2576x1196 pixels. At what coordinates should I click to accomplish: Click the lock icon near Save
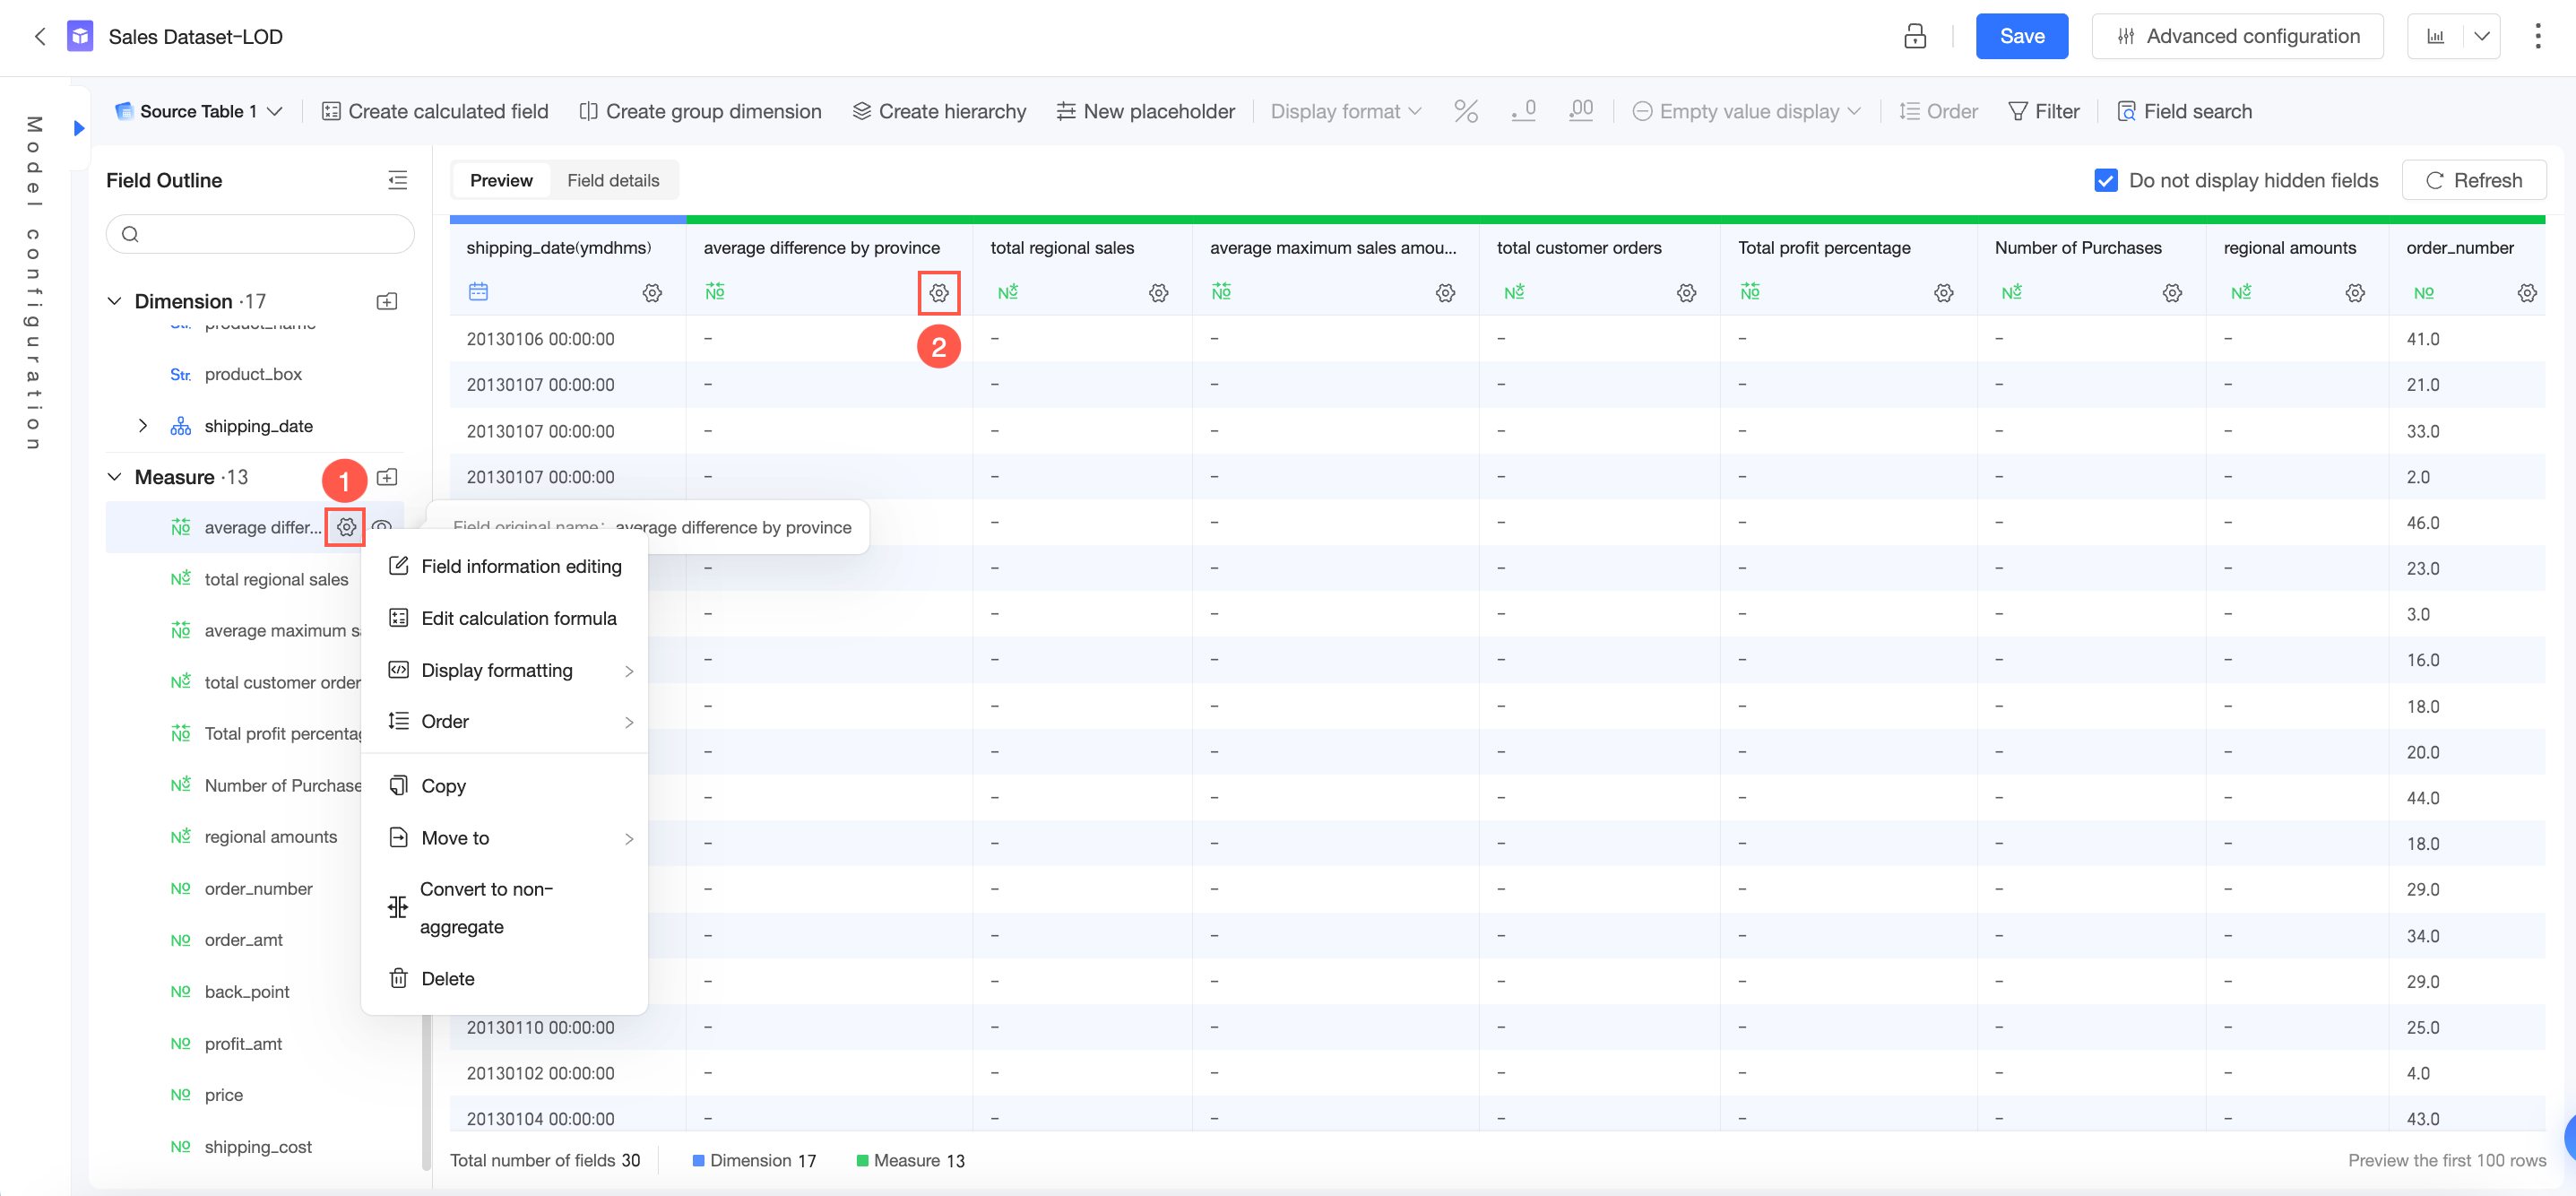coord(1914,37)
